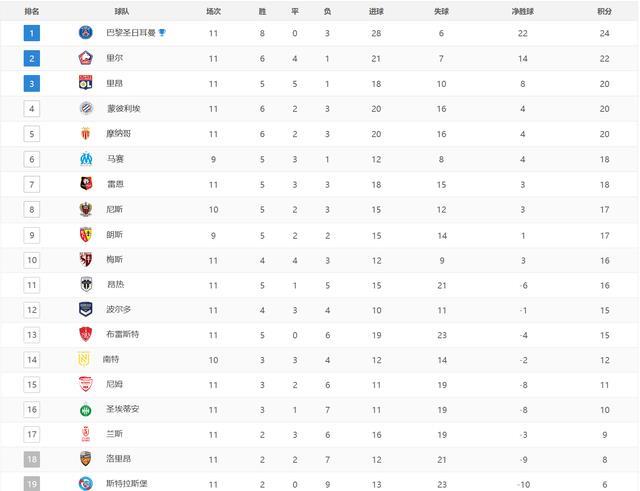The image size is (640, 491).
Task: Click the Lille club crest icon
Action: coord(86,58)
